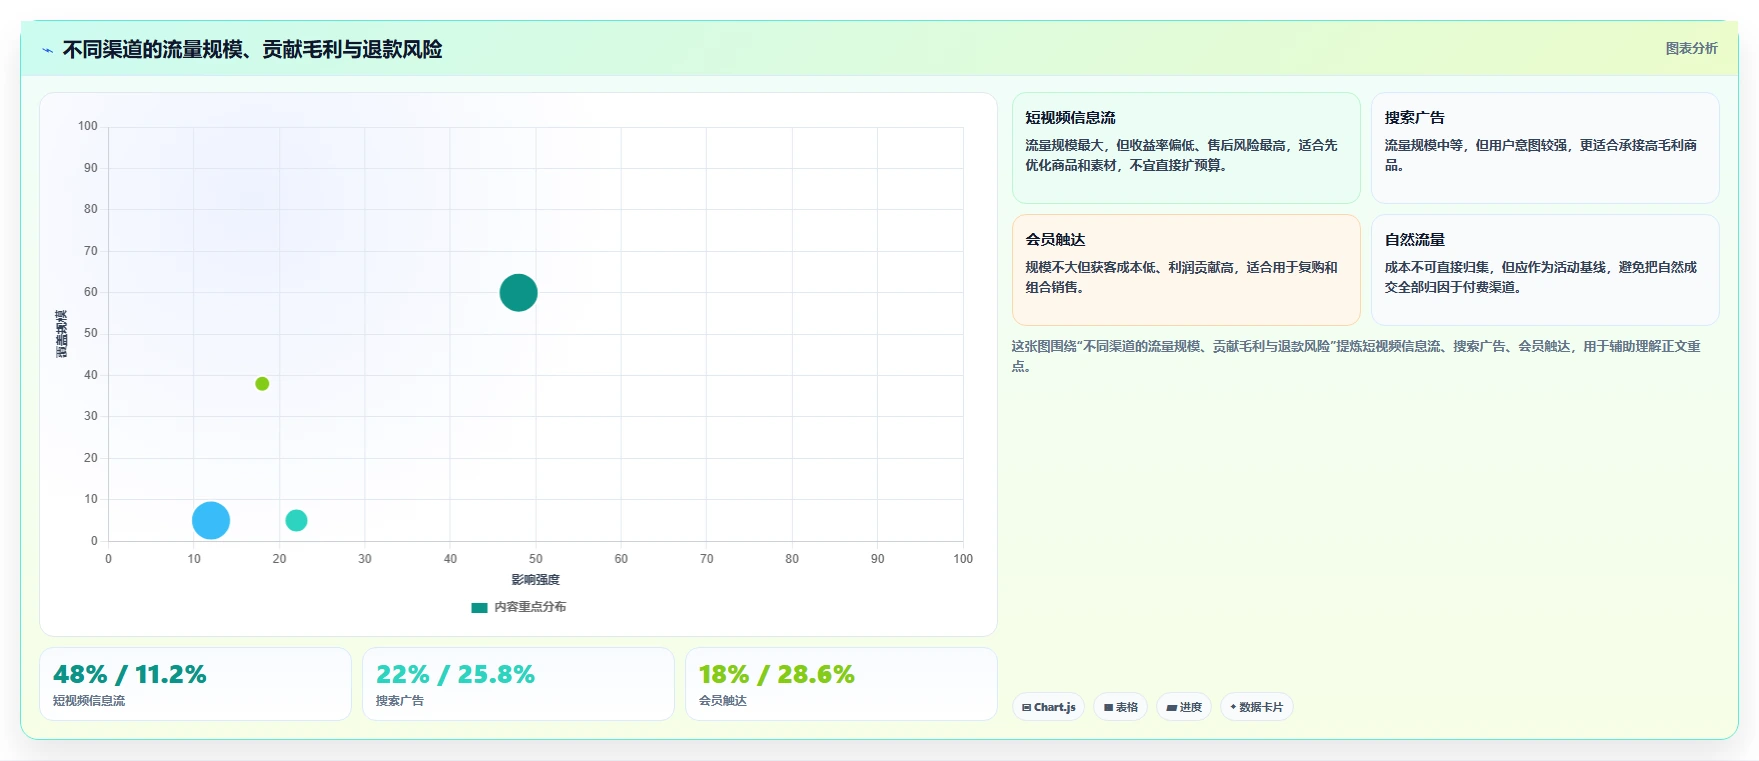Click the small icon before the page title

tap(47, 50)
